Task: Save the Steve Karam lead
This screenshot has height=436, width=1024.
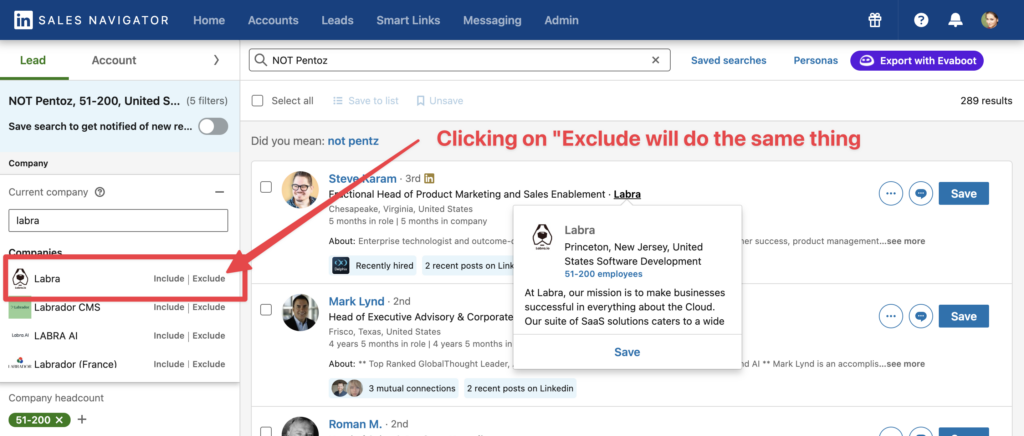Action: 963,194
